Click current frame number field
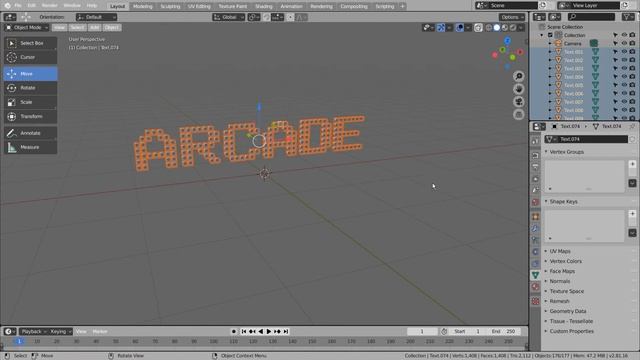The width and height of the screenshot is (640, 360). [x=422, y=331]
